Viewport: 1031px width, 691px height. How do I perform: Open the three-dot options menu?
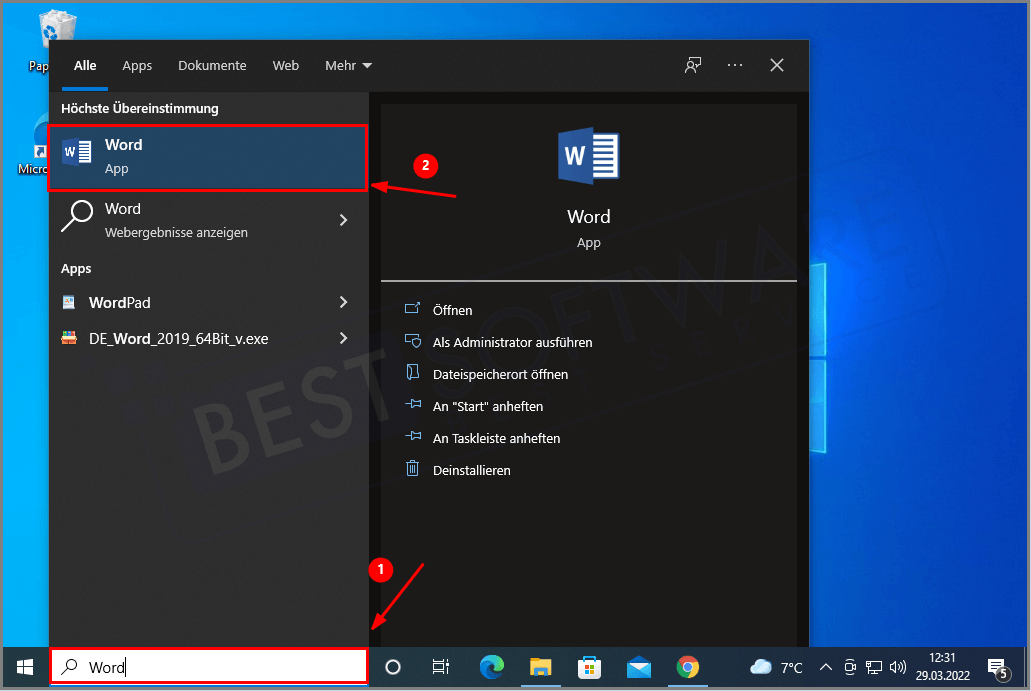(x=735, y=65)
